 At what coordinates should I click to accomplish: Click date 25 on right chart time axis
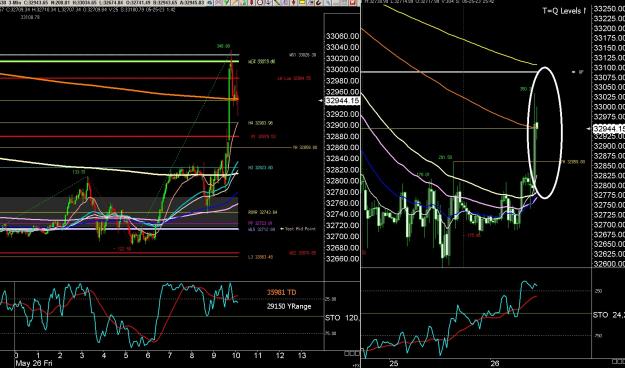(x=394, y=363)
